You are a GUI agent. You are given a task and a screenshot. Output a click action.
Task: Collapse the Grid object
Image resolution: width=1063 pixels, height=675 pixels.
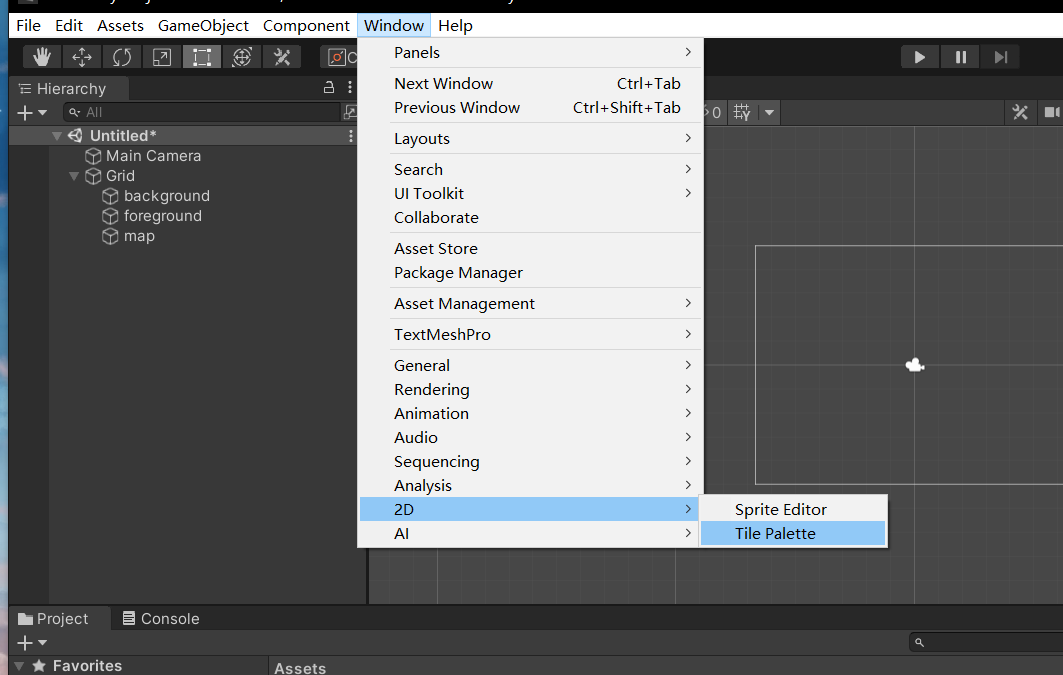point(74,176)
